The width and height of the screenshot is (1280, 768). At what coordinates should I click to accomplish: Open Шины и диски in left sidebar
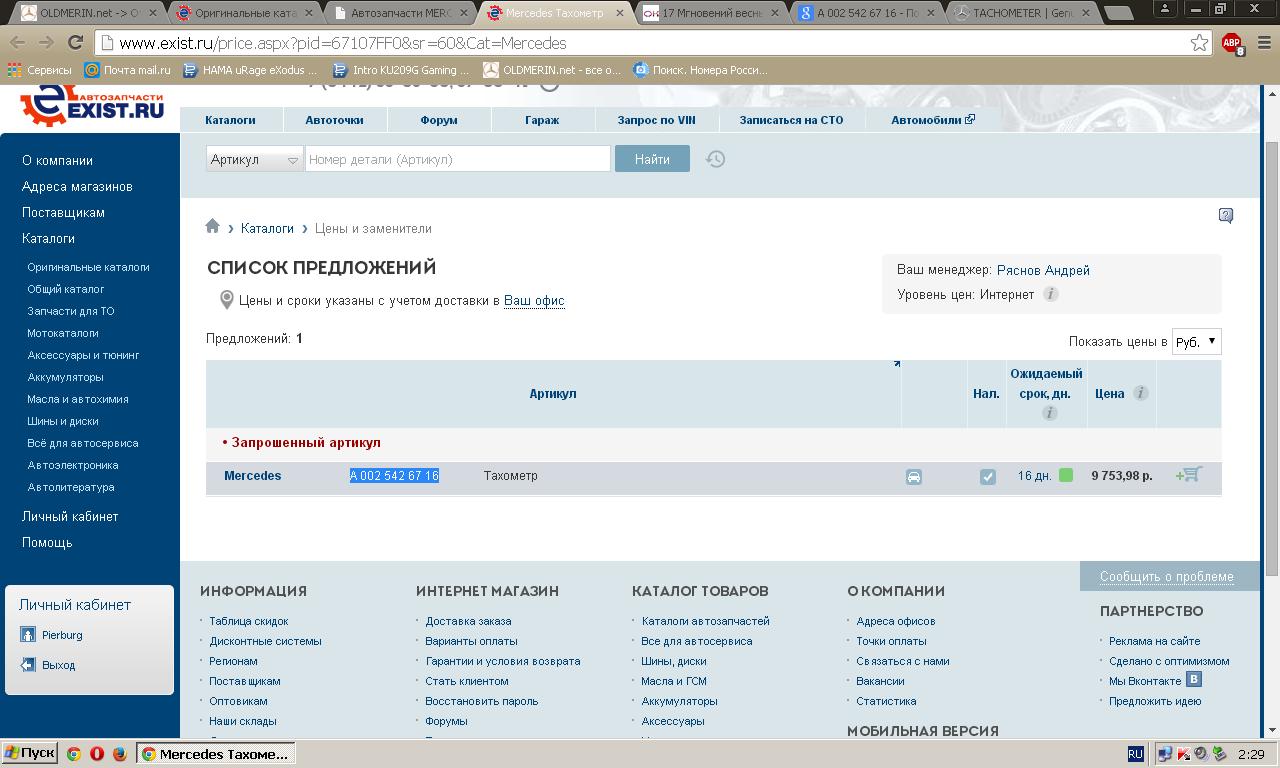click(62, 421)
